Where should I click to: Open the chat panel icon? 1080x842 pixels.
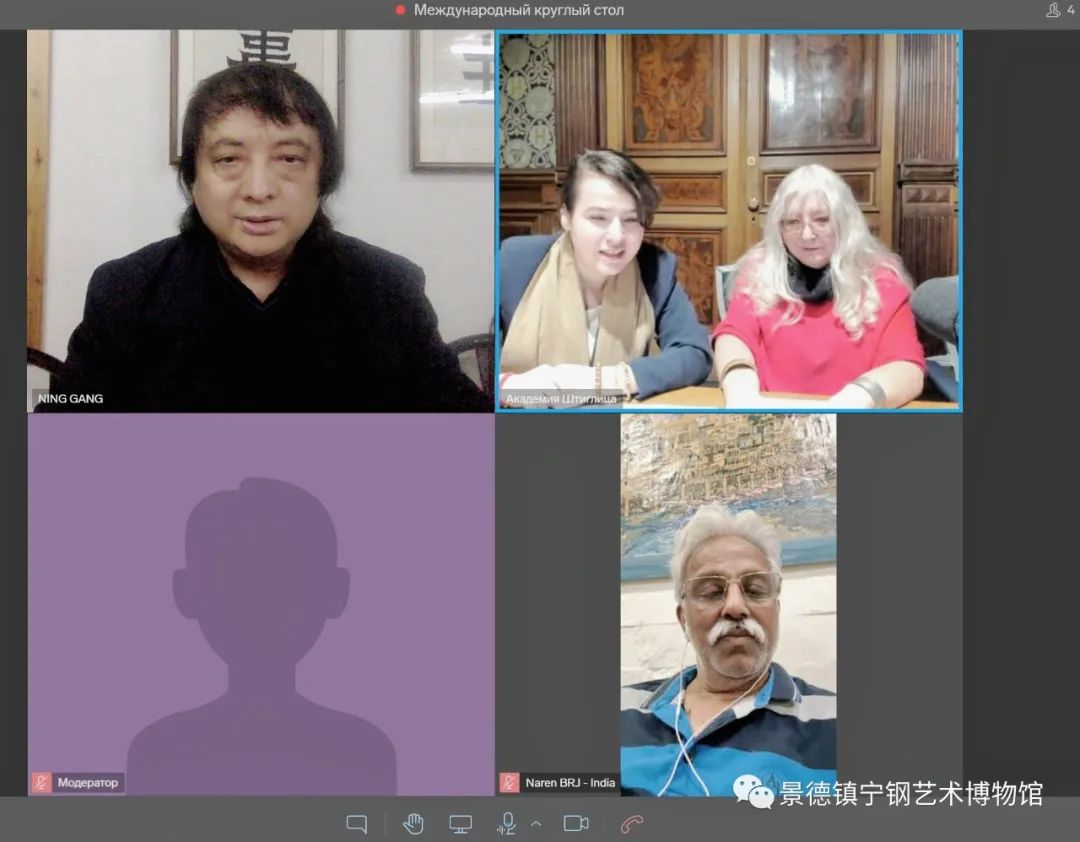pos(357,824)
